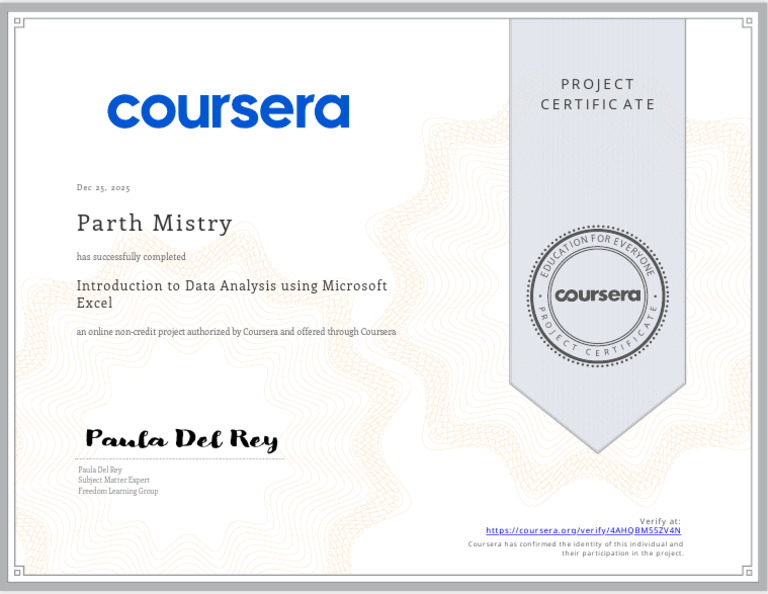Click the date Dec 25, 2025

point(103,188)
